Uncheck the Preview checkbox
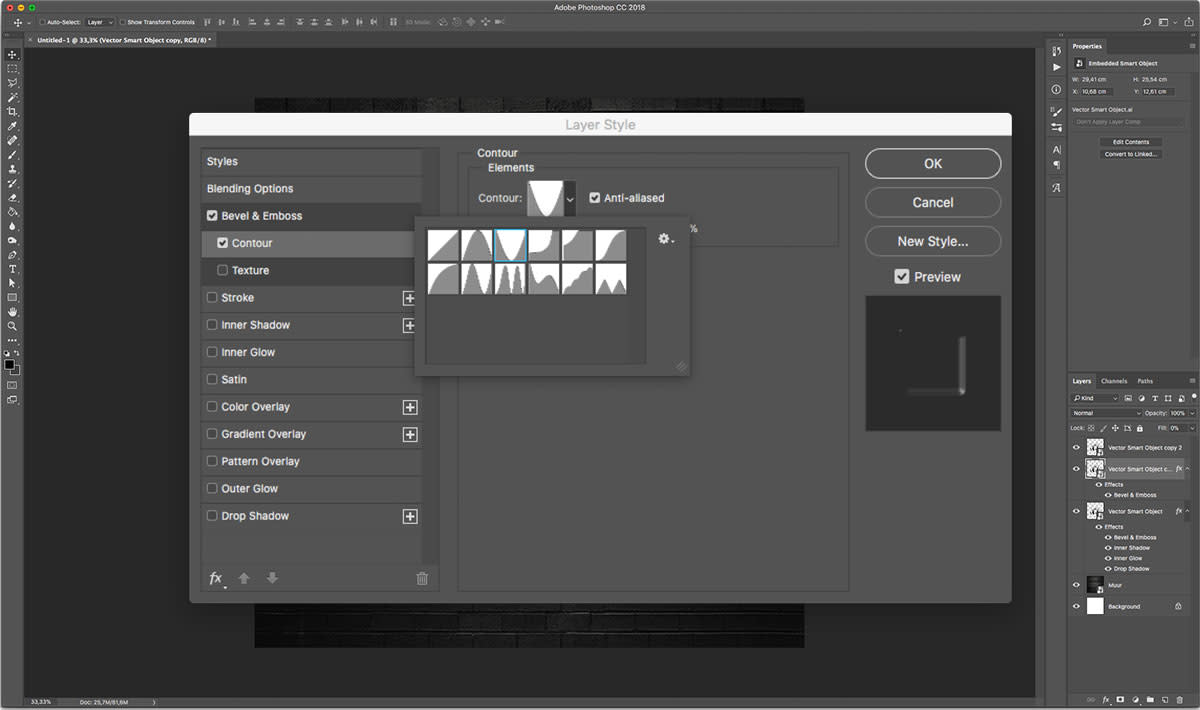 pyautogui.click(x=902, y=277)
